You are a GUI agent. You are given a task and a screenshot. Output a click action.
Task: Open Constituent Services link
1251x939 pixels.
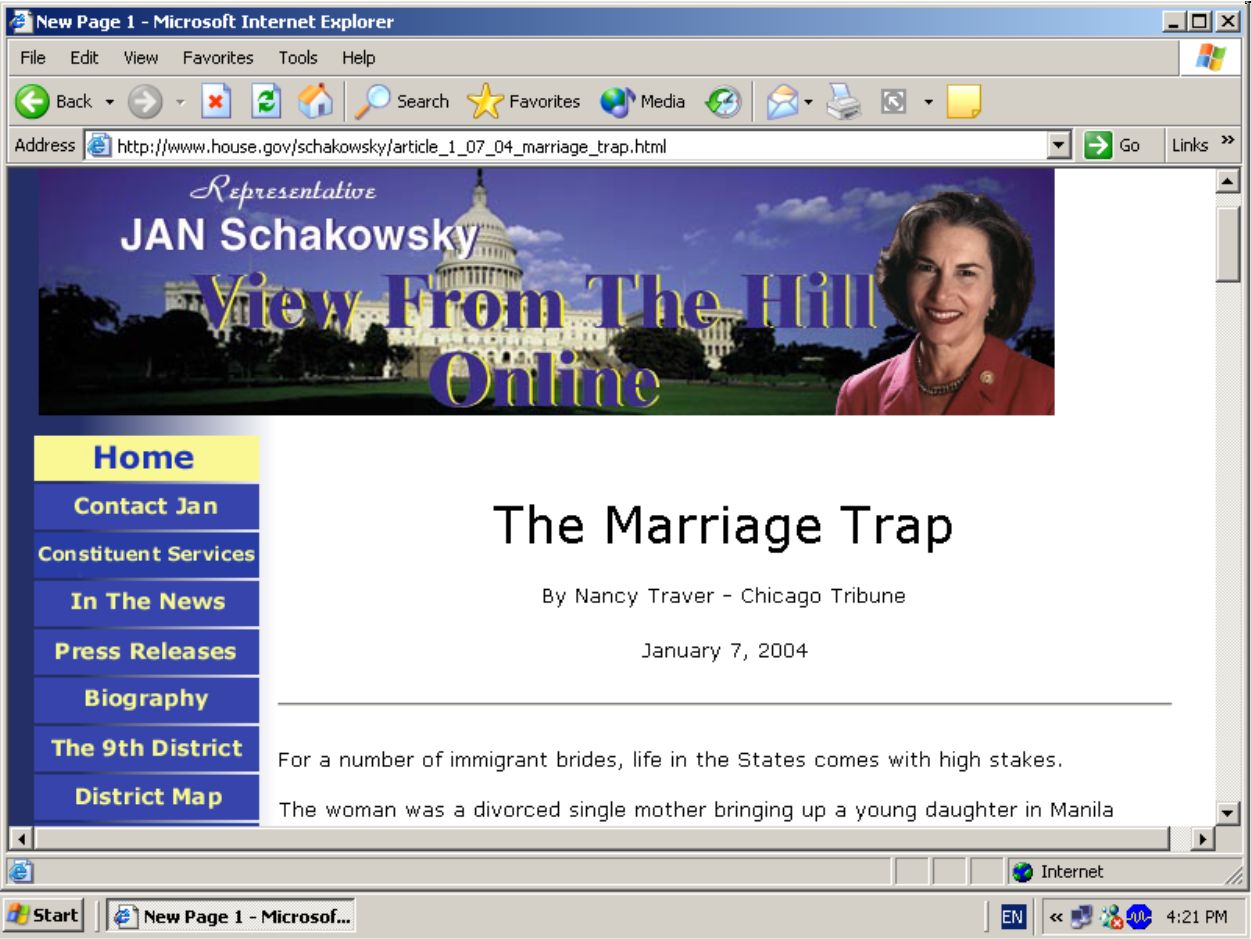click(x=146, y=554)
